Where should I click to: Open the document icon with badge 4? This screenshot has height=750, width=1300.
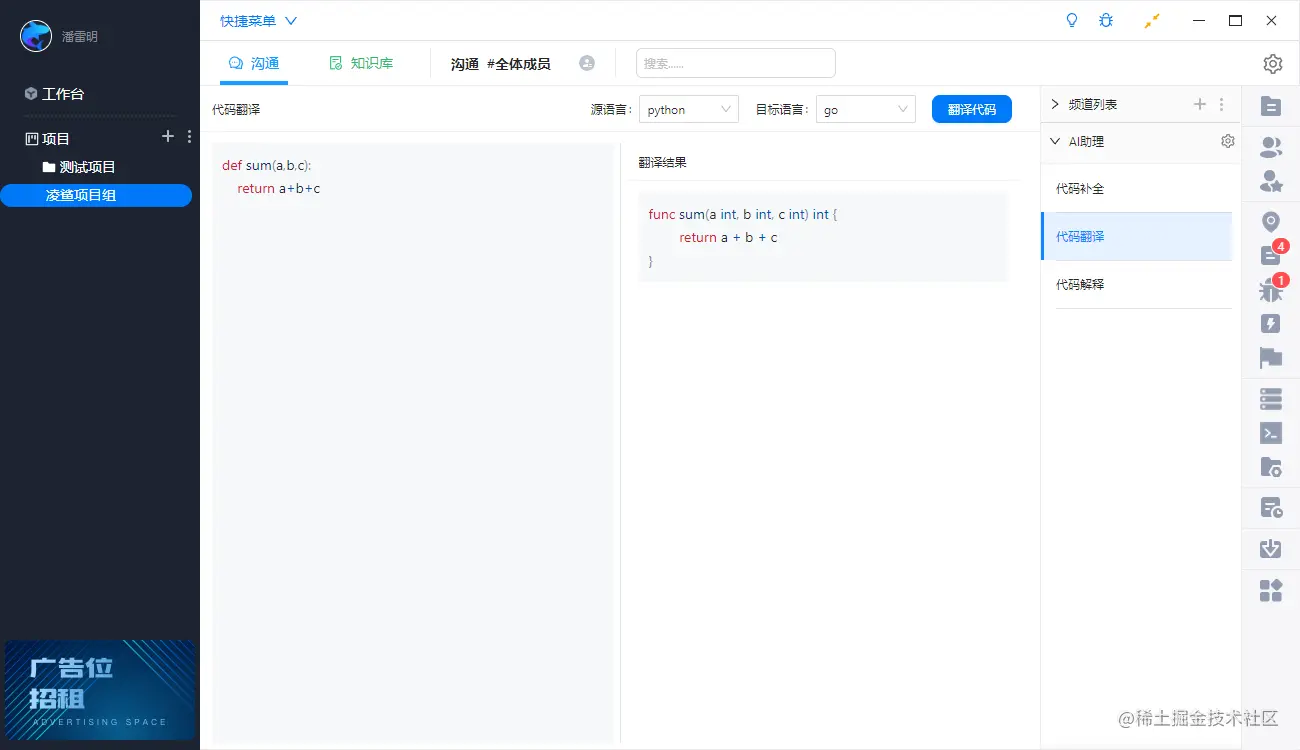click(x=1272, y=254)
